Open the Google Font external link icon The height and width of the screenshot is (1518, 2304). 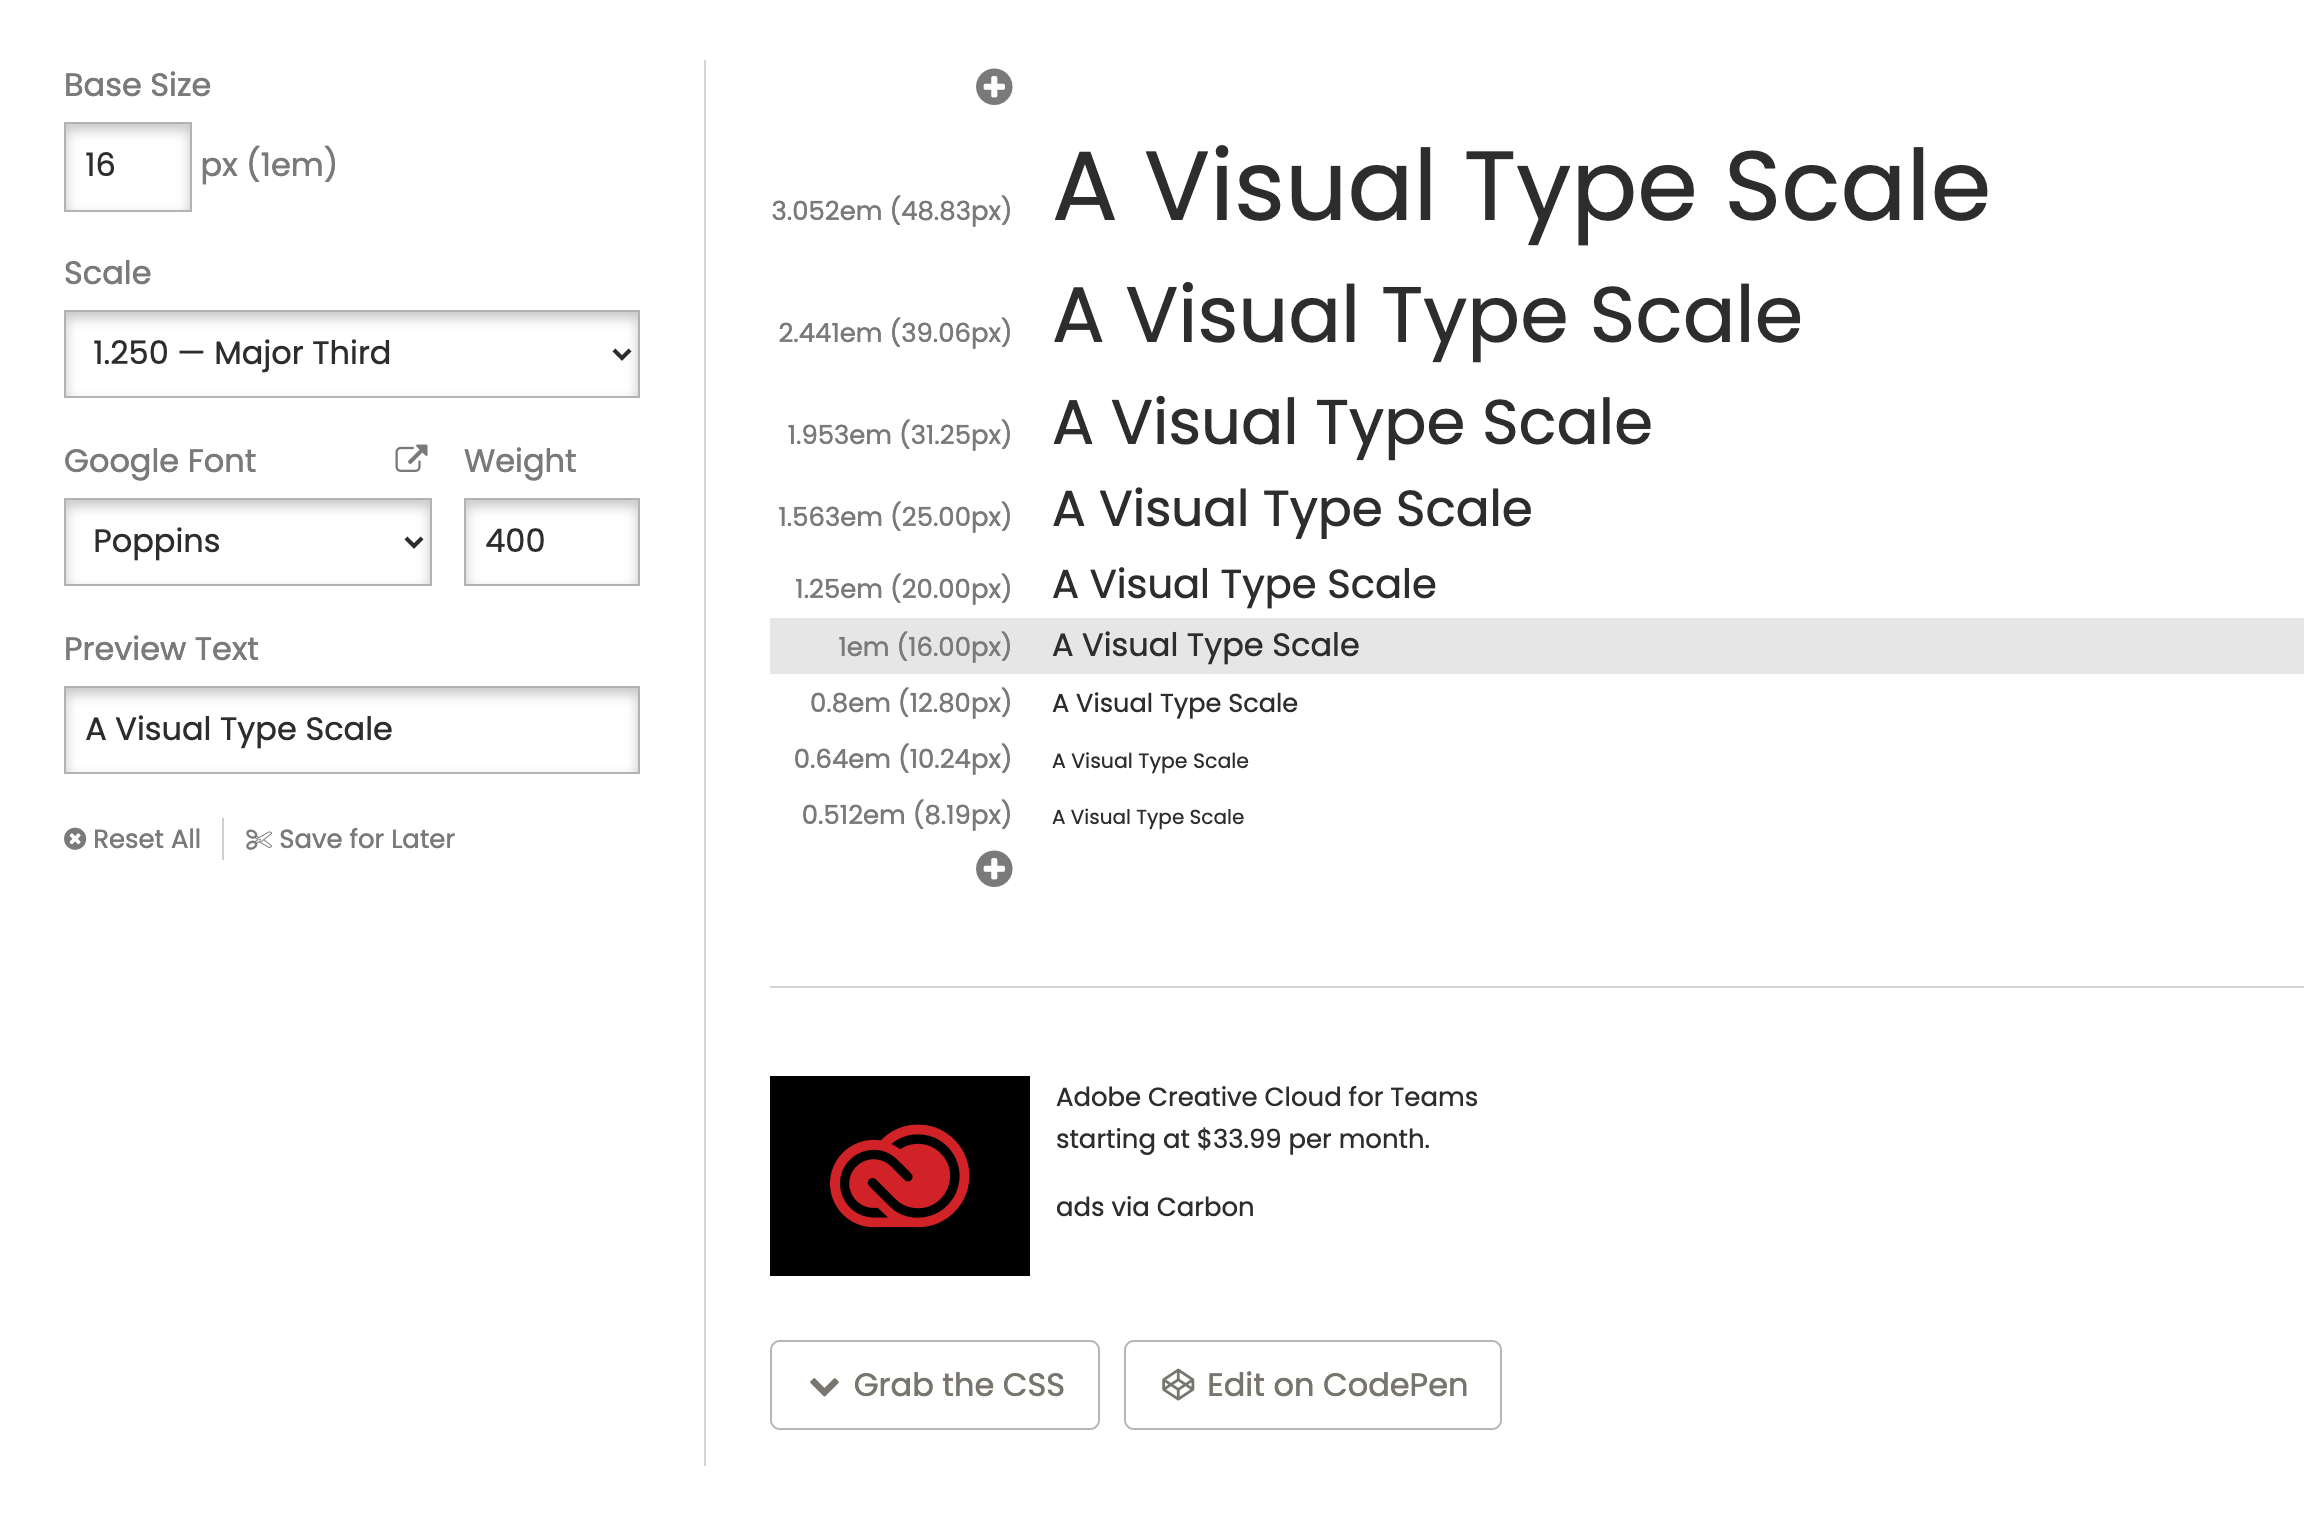click(x=410, y=459)
